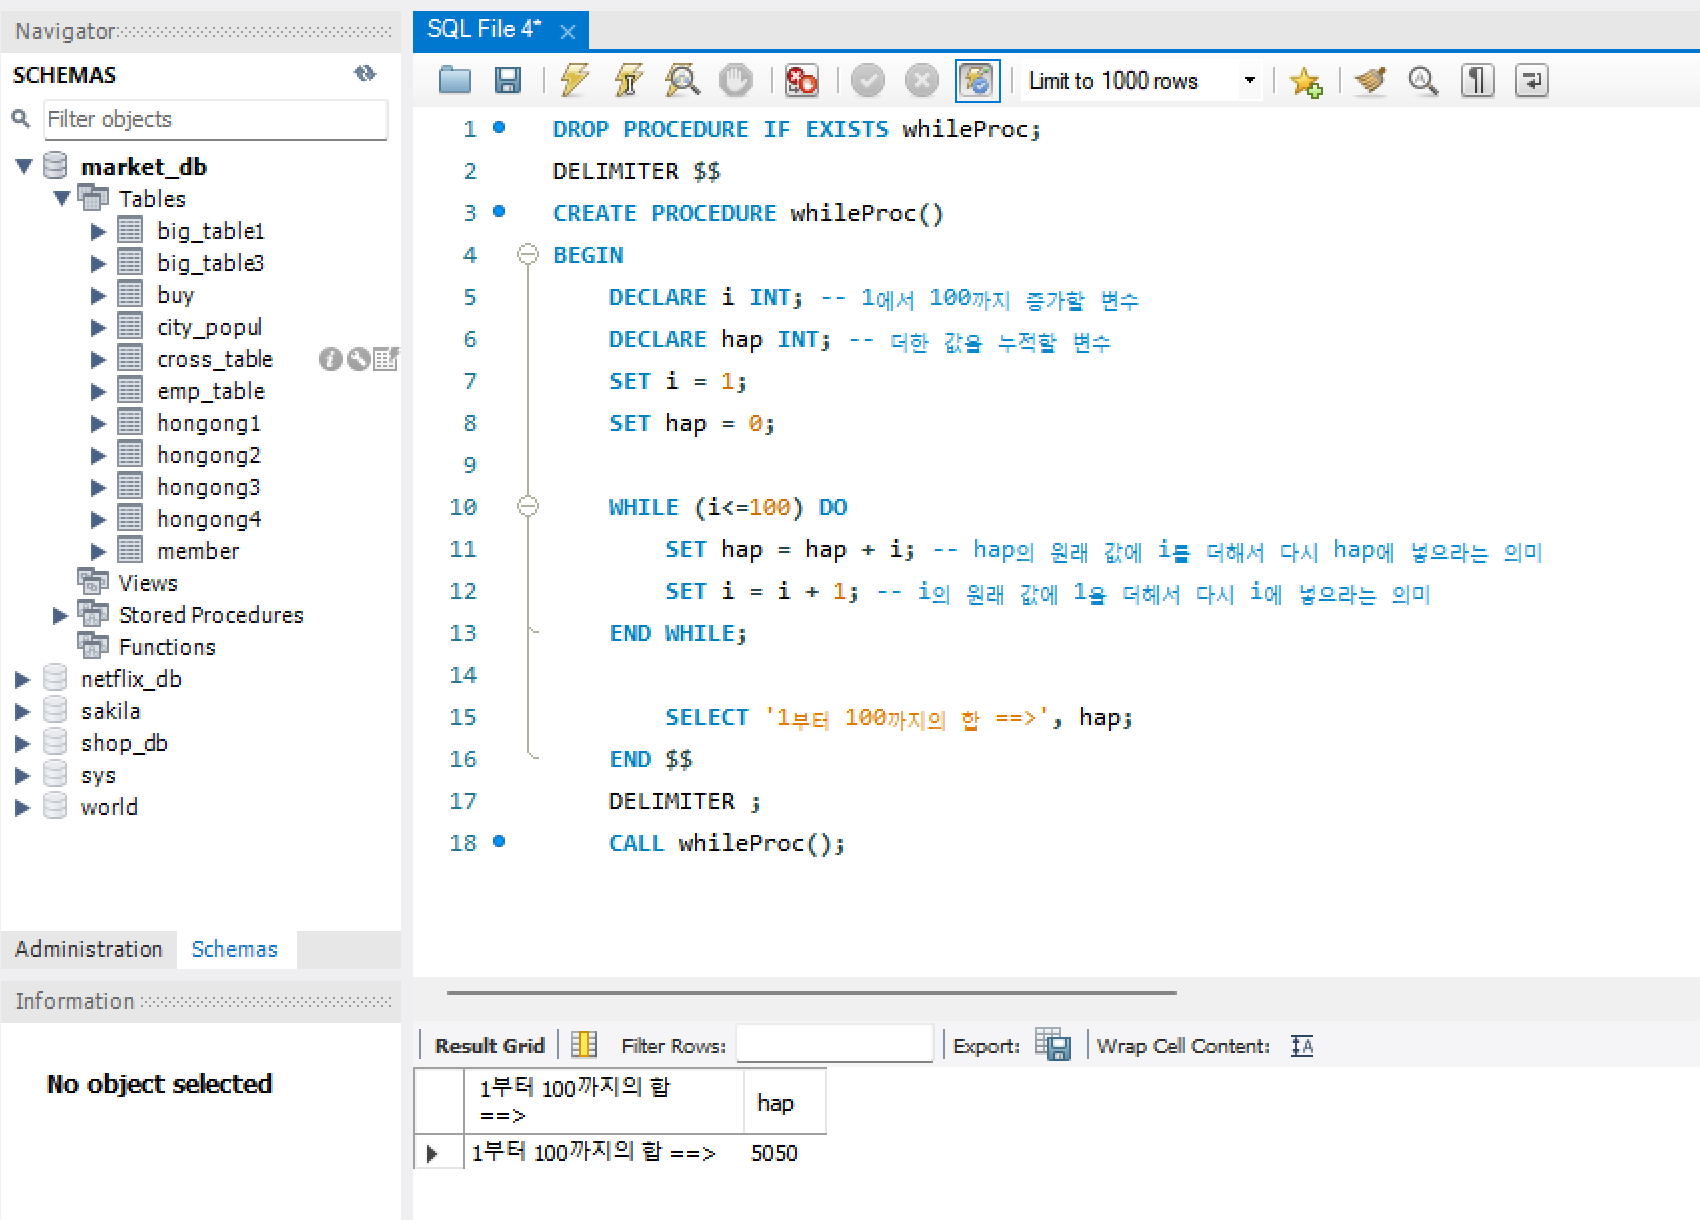Export recordset with the Export icon

1053,1045
